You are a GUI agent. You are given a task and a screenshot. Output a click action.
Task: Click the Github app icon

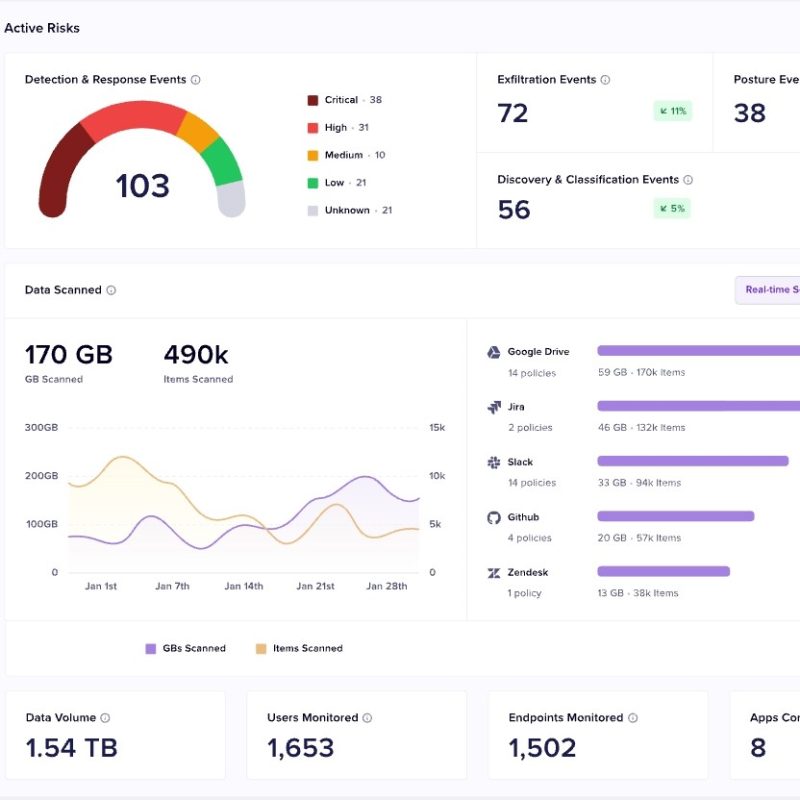tap(493, 517)
